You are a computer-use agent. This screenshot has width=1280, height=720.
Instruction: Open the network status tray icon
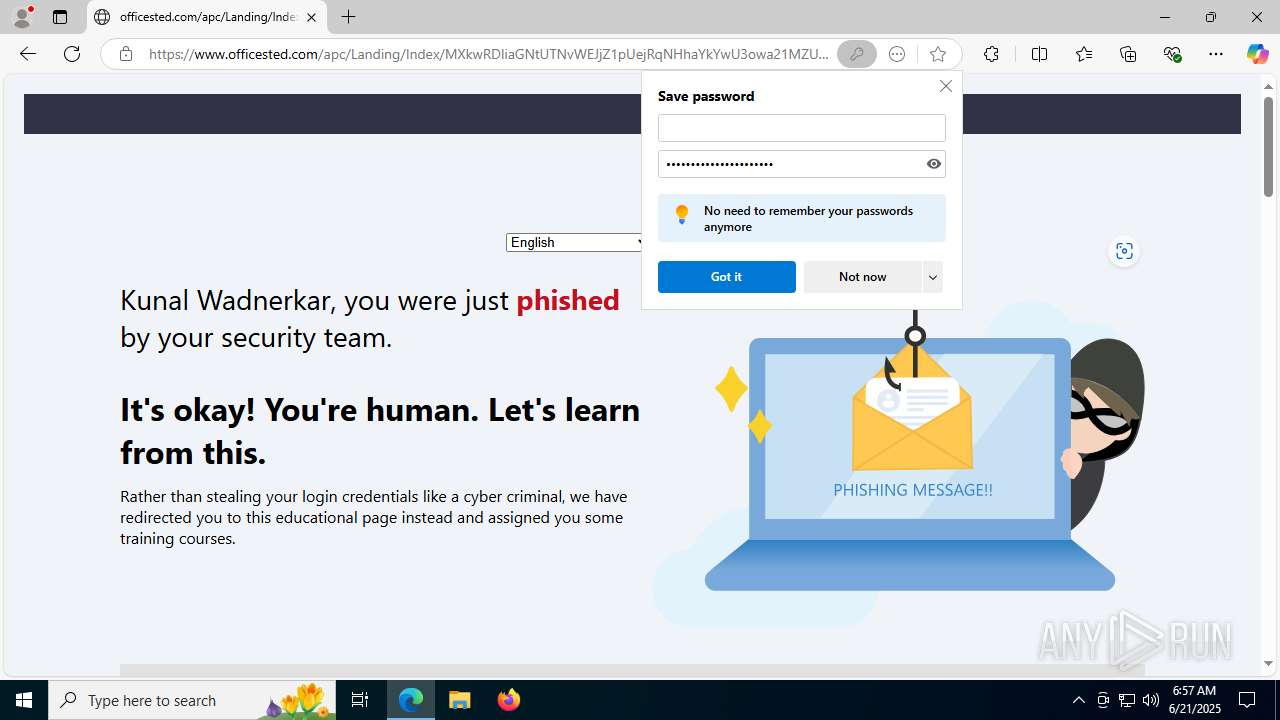coord(1127,700)
